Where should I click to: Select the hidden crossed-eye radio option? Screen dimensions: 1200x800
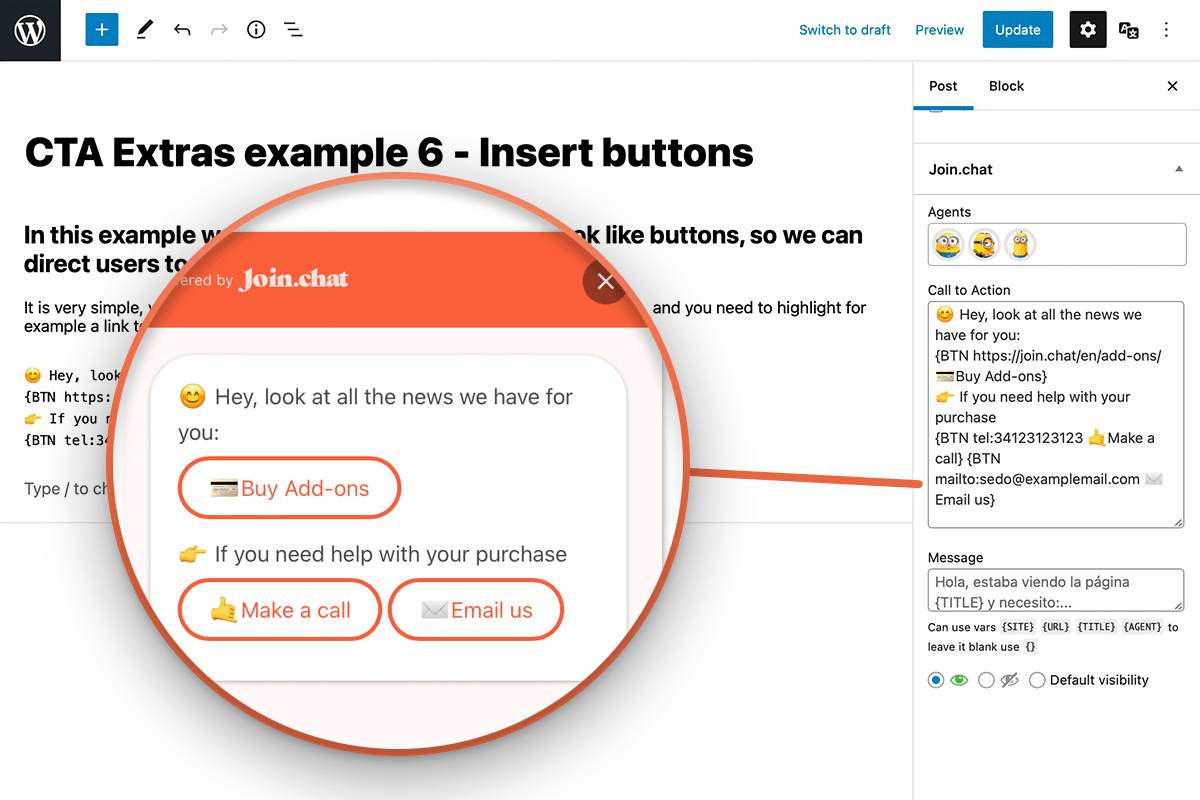pyautogui.click(x=986, y=680)
